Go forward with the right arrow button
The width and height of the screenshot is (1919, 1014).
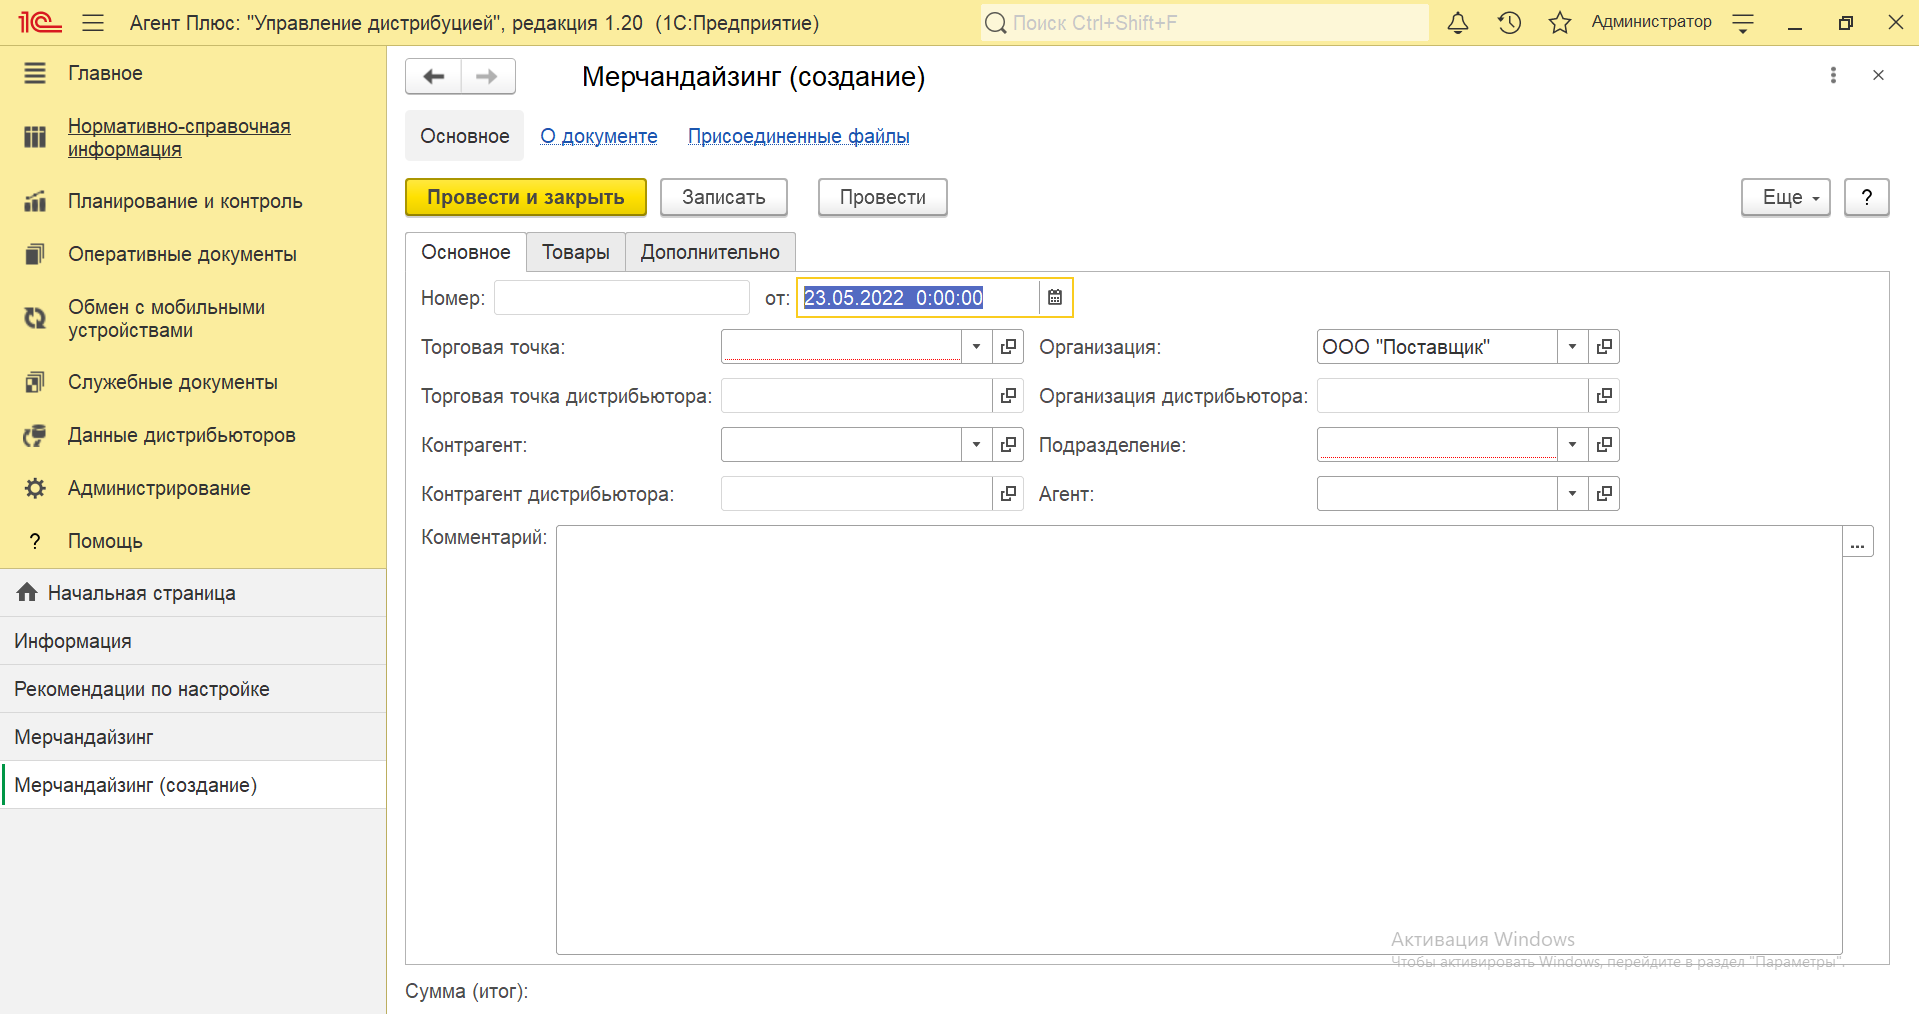(x=488, y=76)
